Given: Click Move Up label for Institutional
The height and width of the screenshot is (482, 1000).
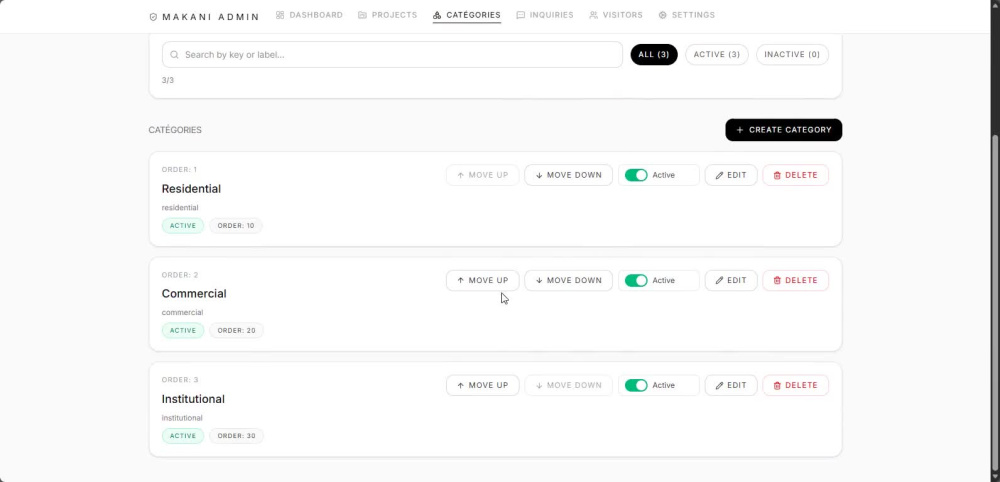Looking at the screenshot, I should 489,386.
